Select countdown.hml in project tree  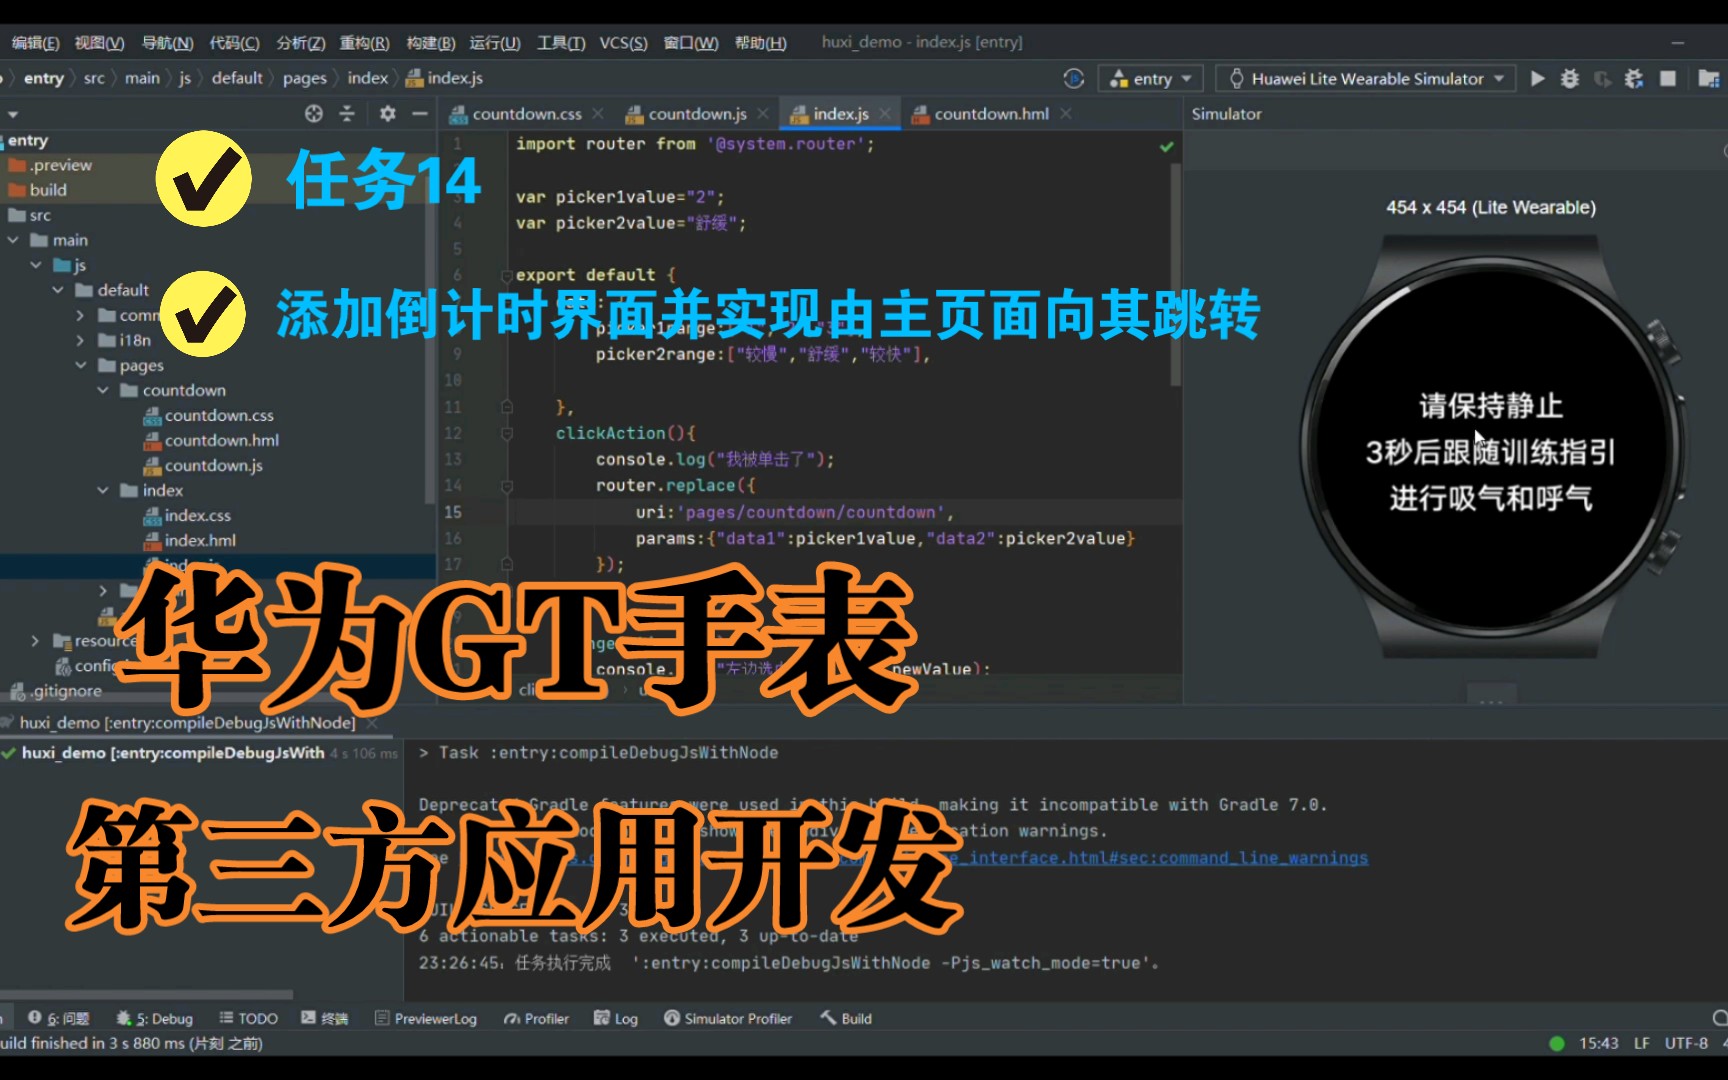221,440
